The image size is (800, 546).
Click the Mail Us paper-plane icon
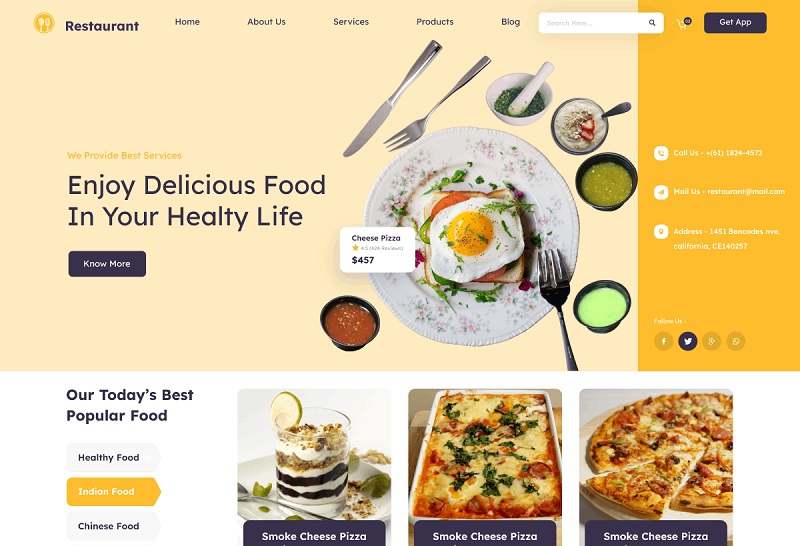661,192
